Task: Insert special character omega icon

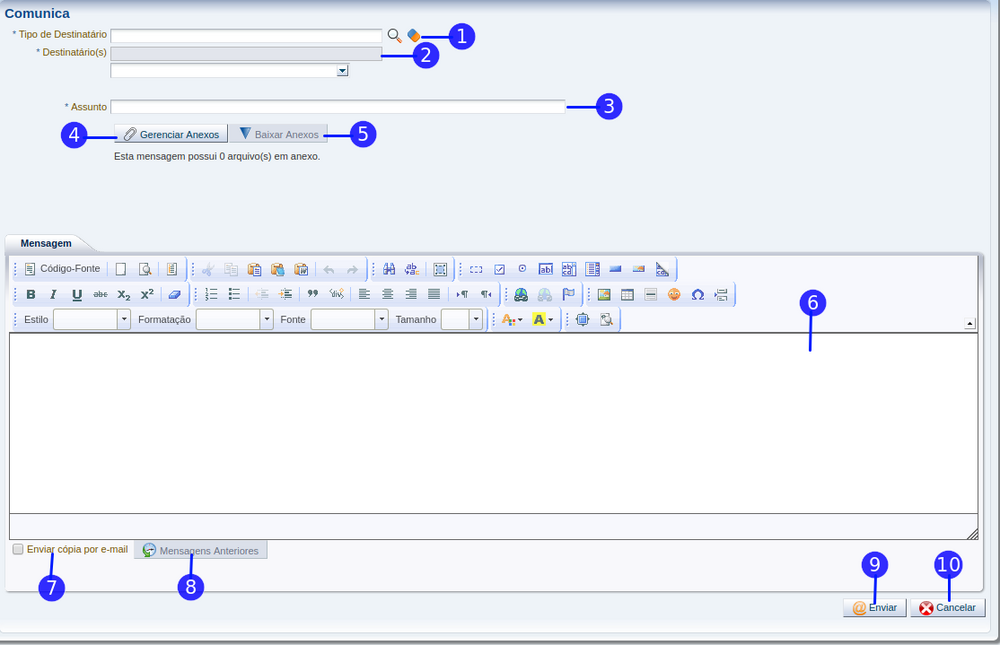Action: (x=698, y=295)
